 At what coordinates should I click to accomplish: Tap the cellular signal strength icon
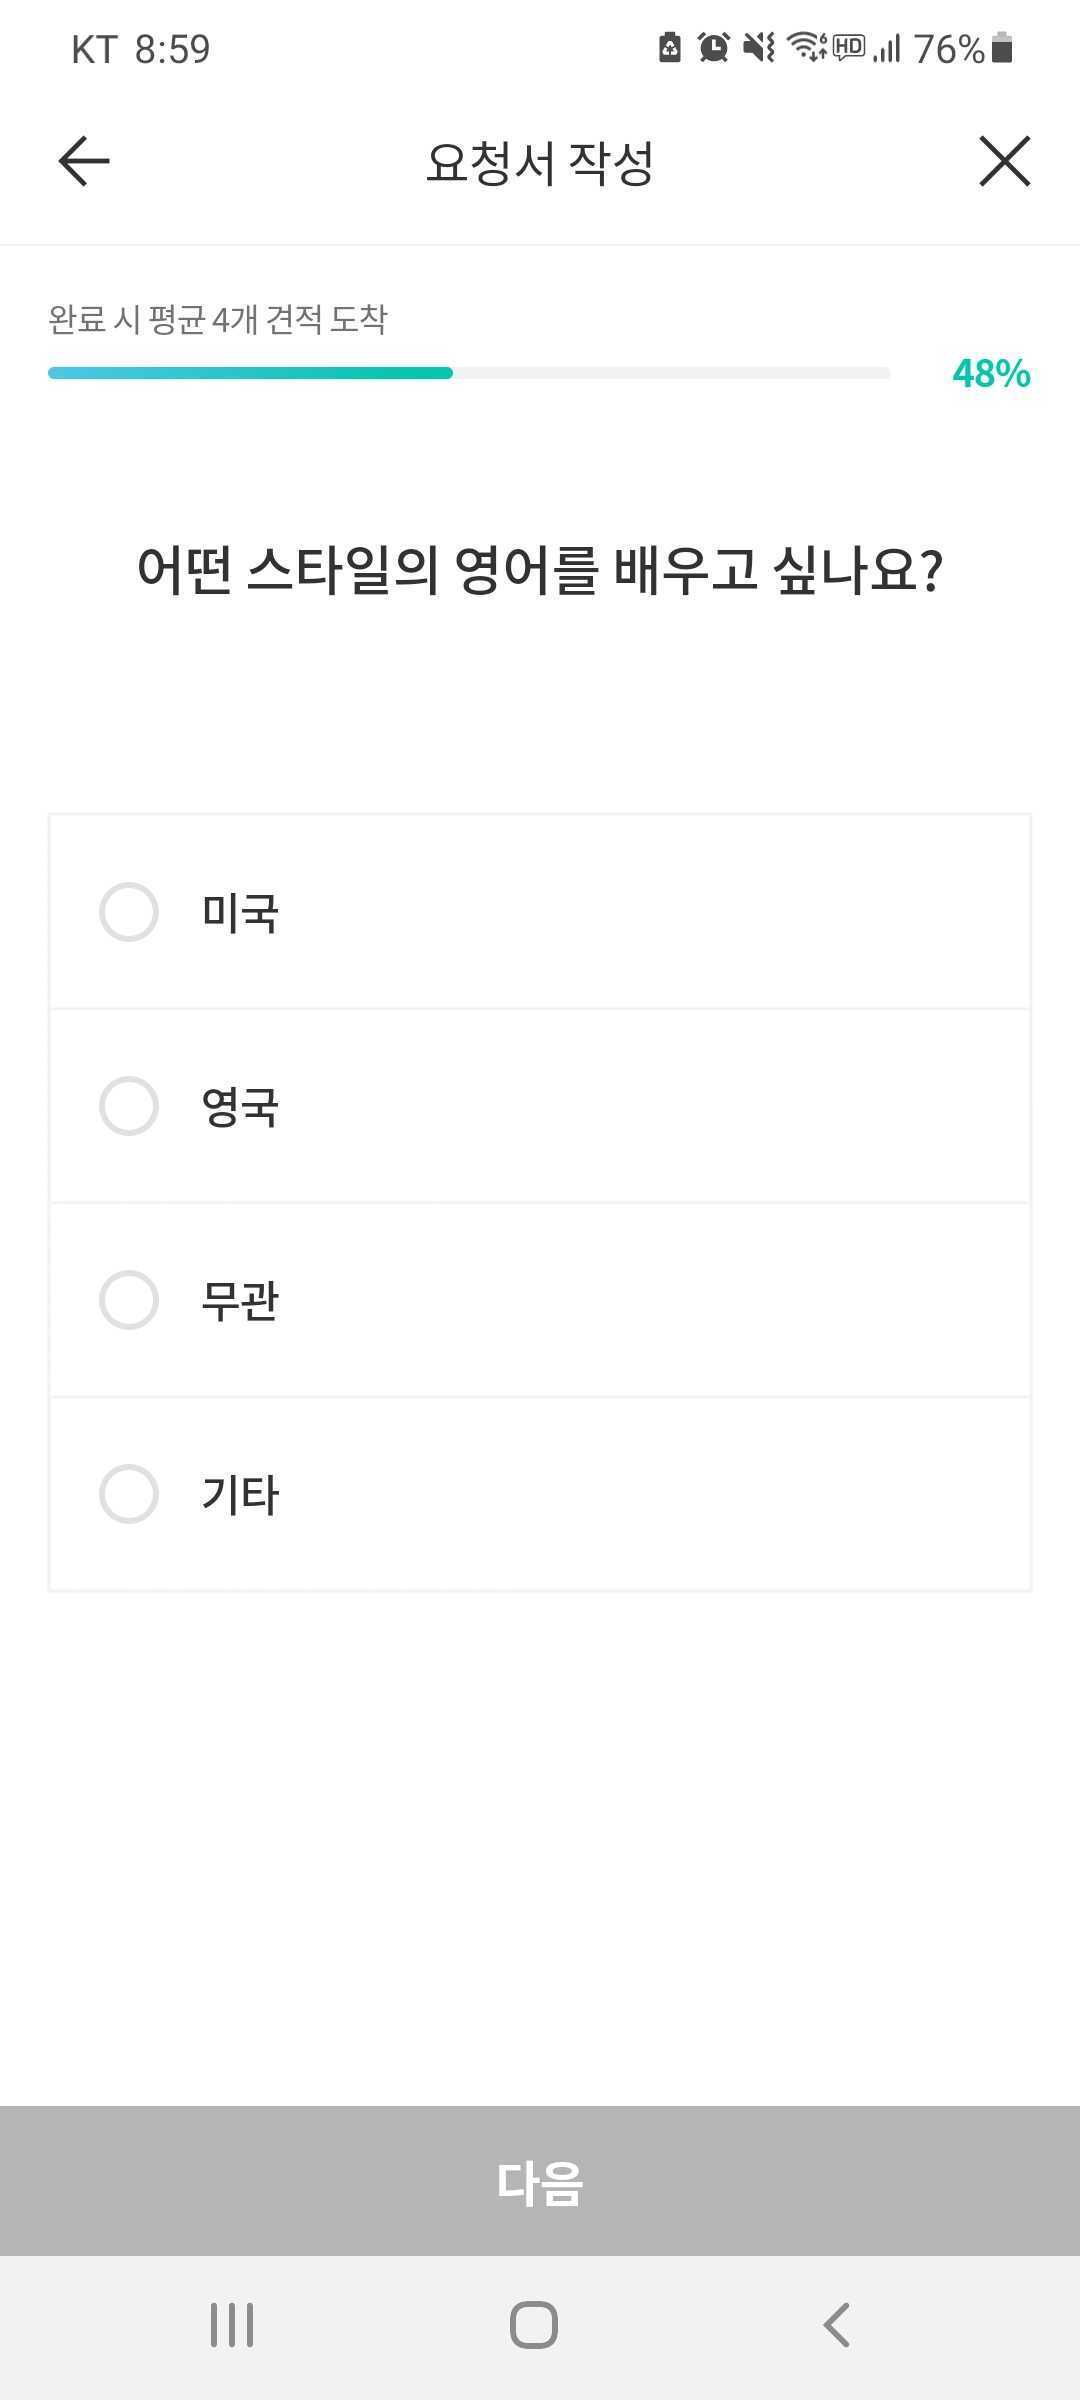[x=887, y=48]
